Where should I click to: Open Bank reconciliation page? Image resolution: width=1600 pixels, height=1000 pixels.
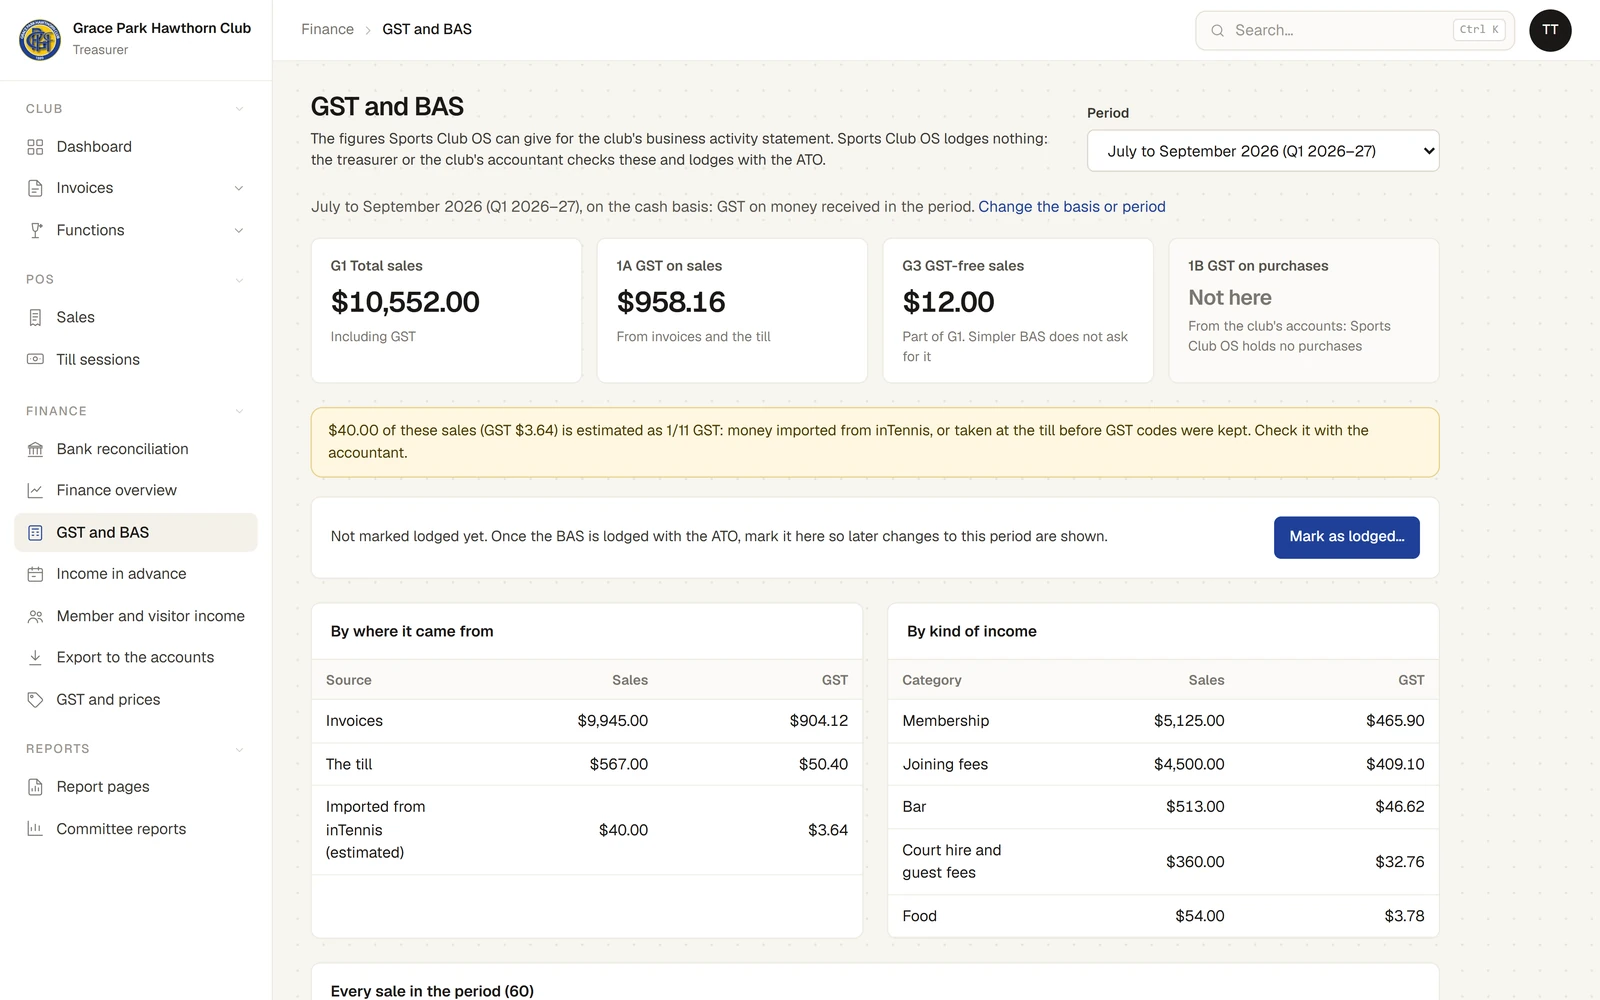point(136,449)
